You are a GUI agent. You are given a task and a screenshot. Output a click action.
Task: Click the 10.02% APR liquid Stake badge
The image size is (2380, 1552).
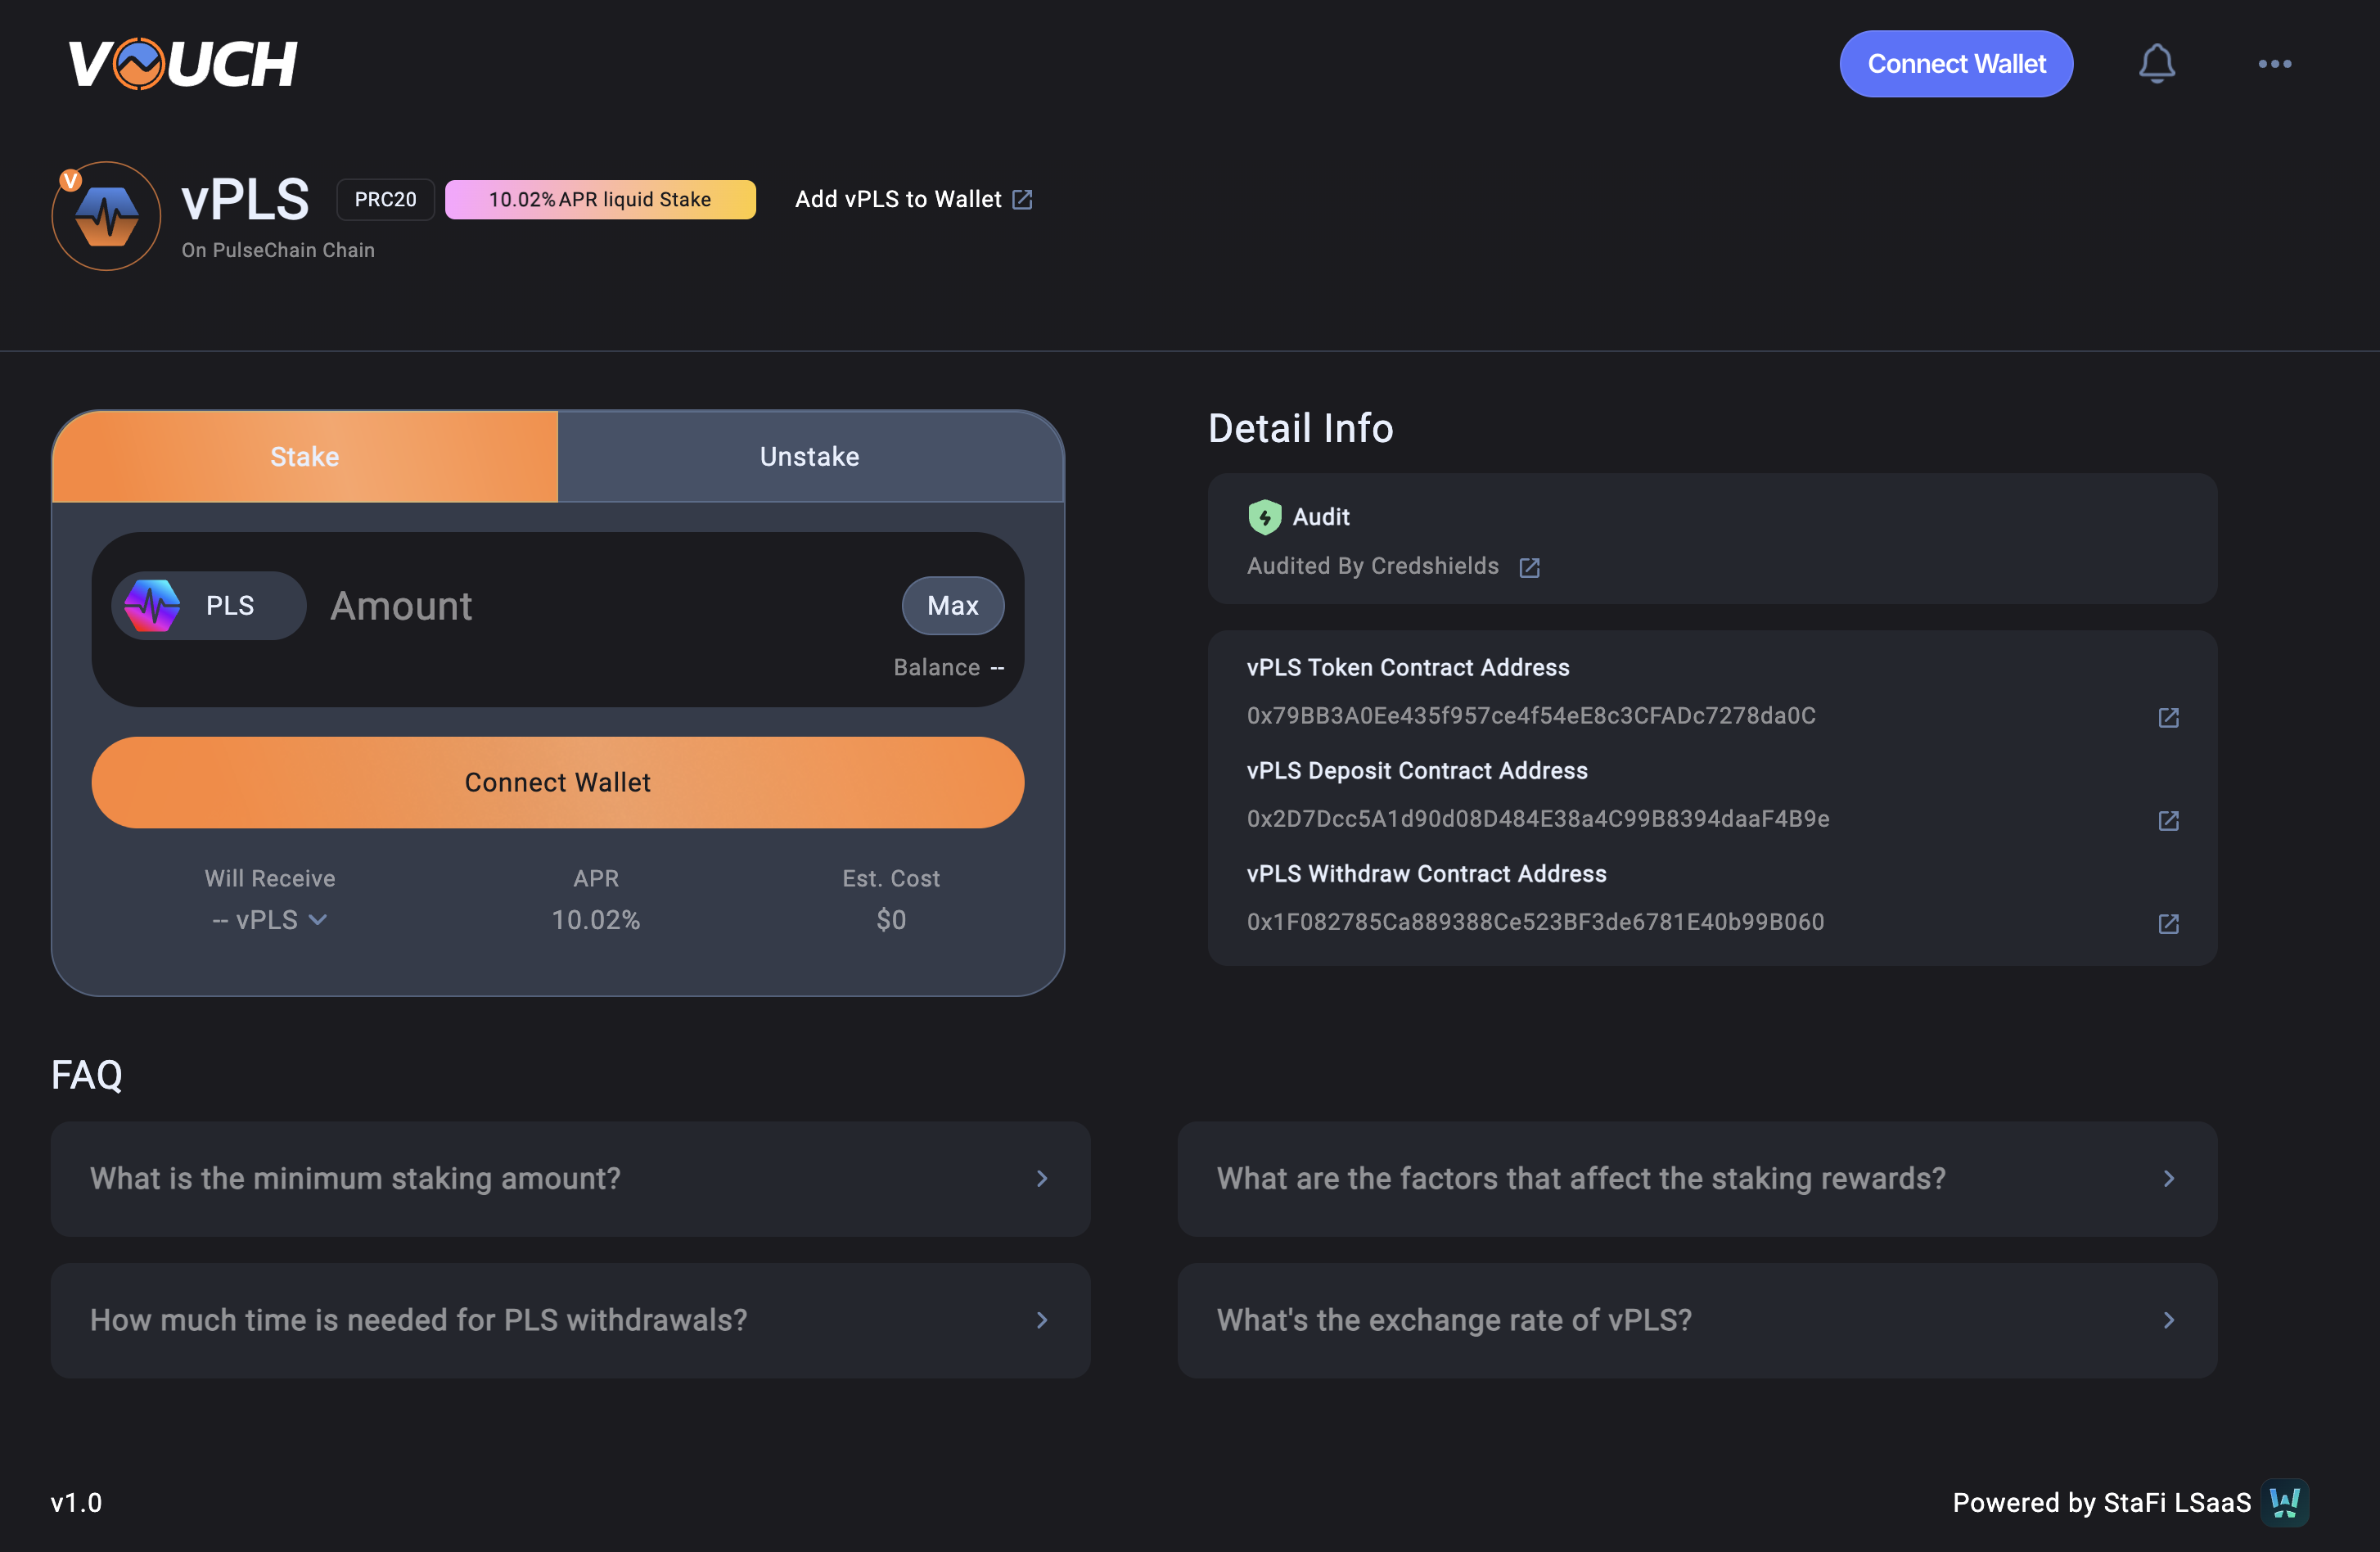[600, 200]
